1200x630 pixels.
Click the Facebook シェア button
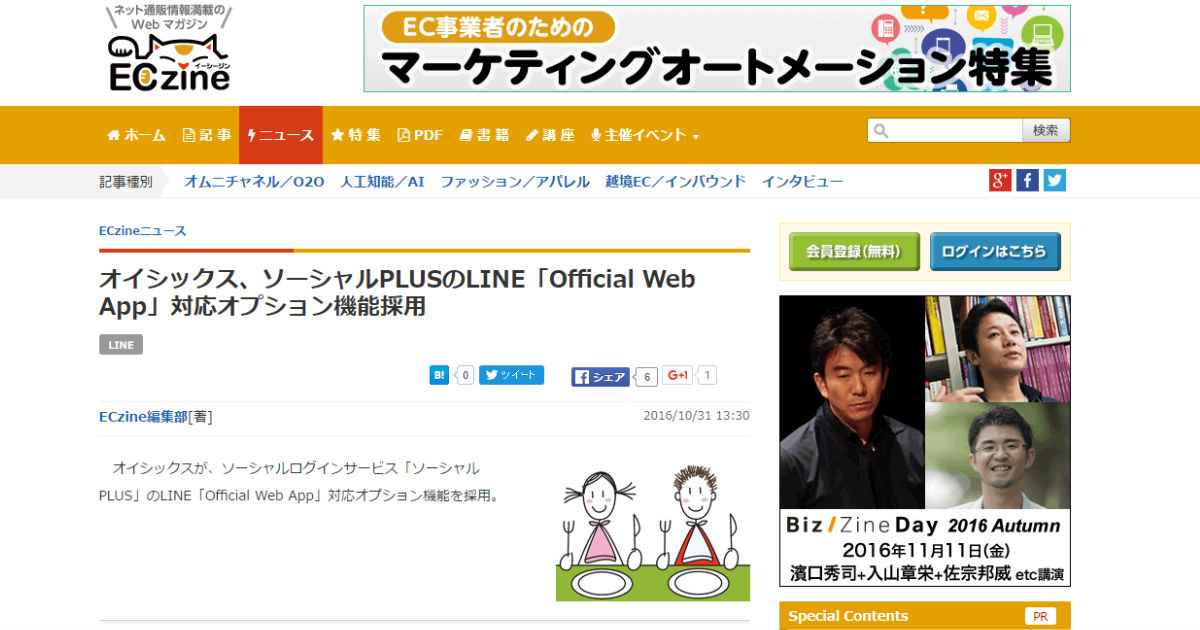(x=600, y=377)
